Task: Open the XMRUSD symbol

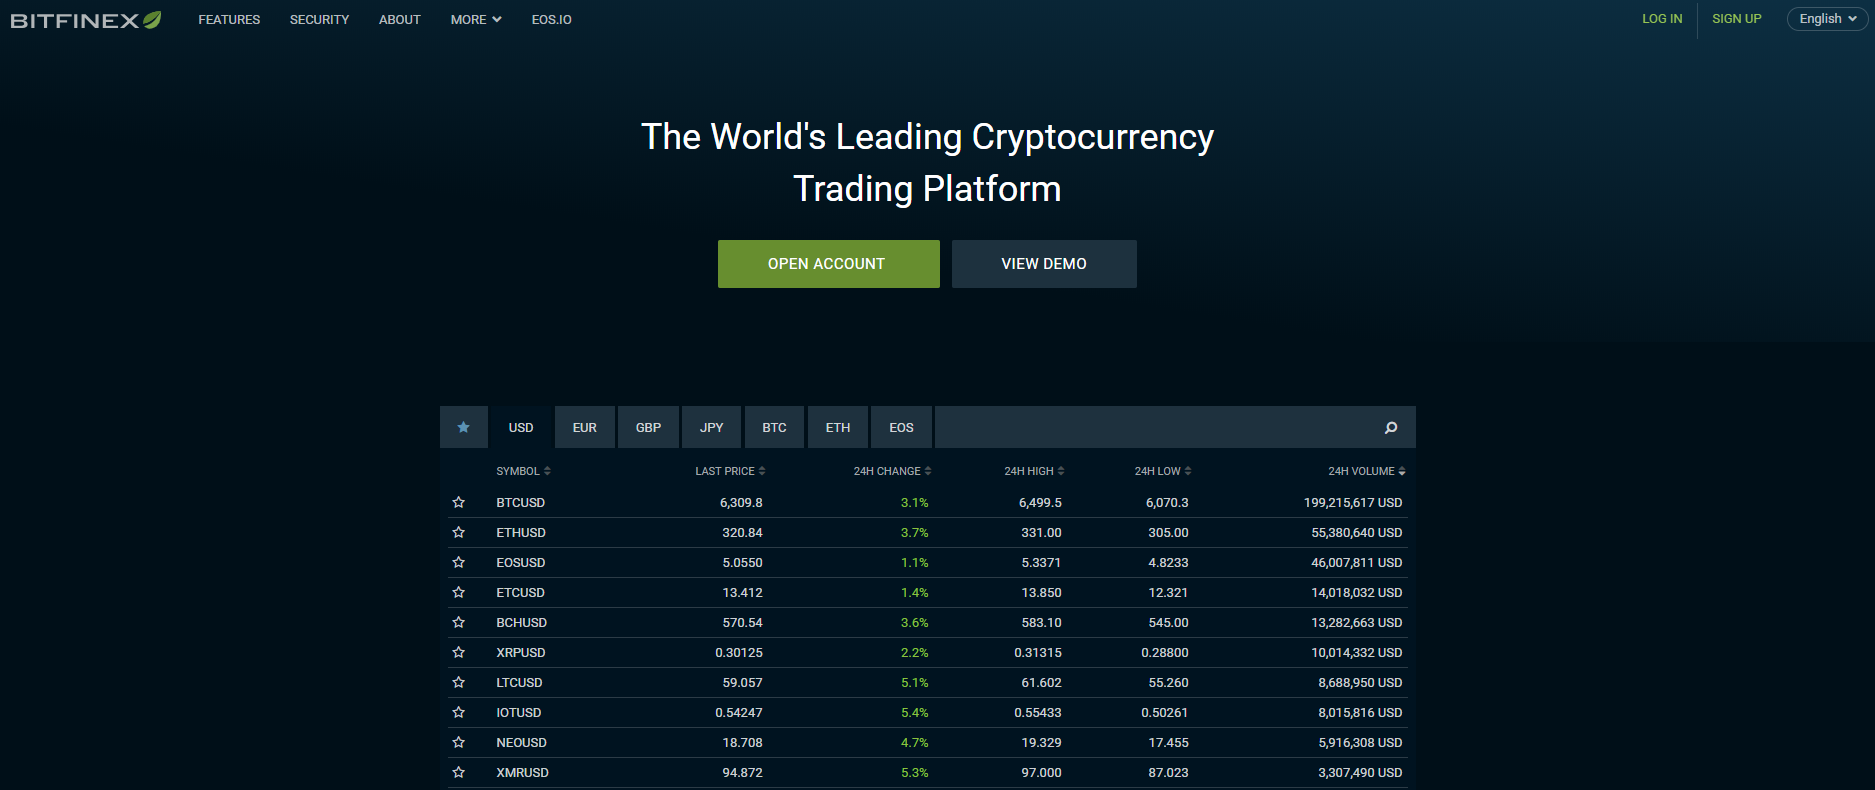Action: pyautogui.click(x=523, y=773)
